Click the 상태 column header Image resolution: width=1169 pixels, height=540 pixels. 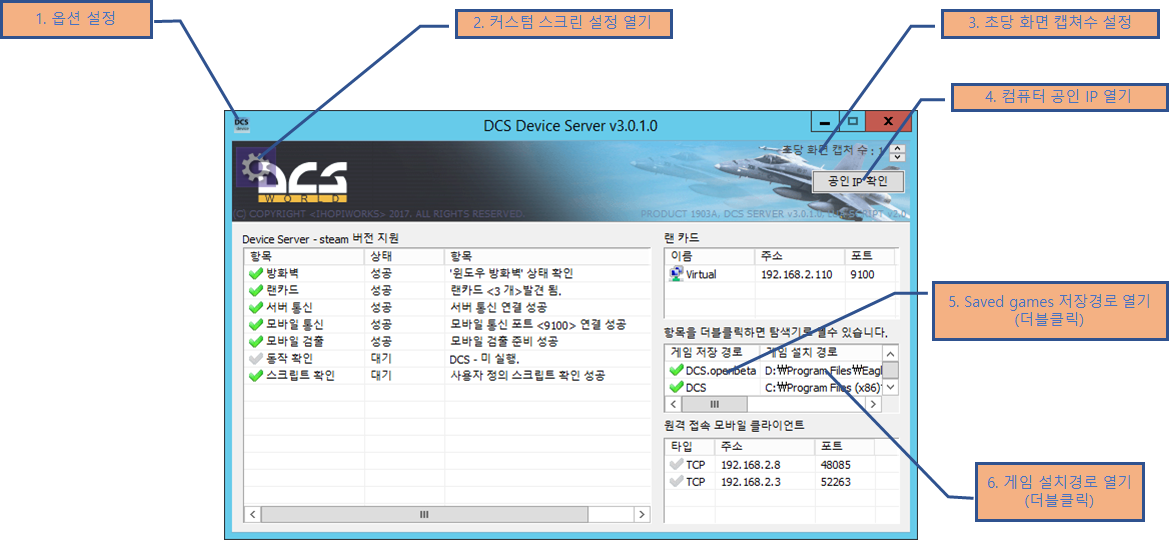pyautogui.click(x=403, y=257)
